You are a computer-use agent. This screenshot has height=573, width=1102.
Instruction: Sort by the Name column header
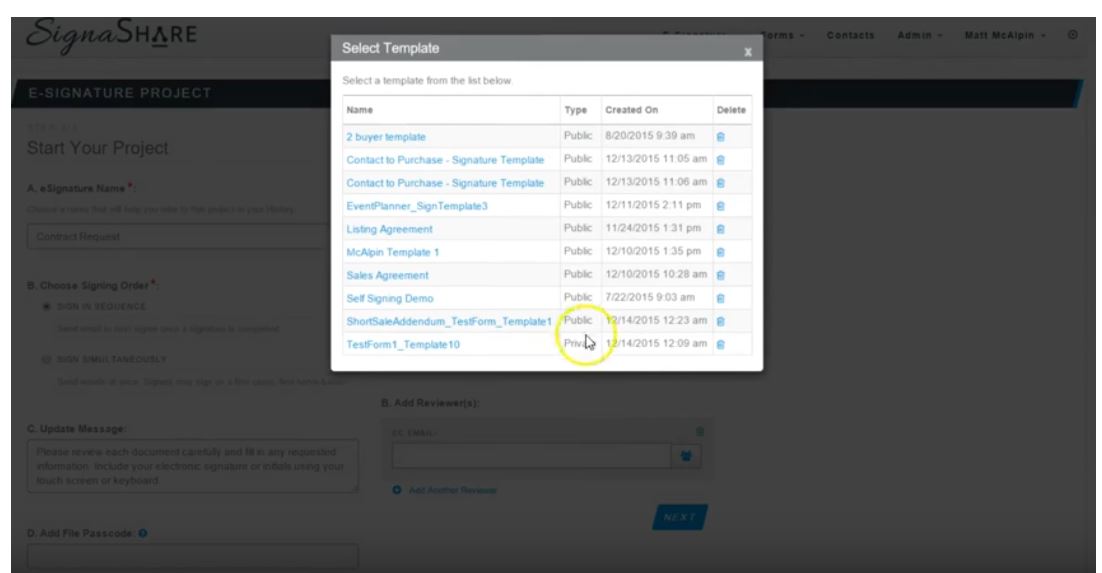tap(360, 110)
